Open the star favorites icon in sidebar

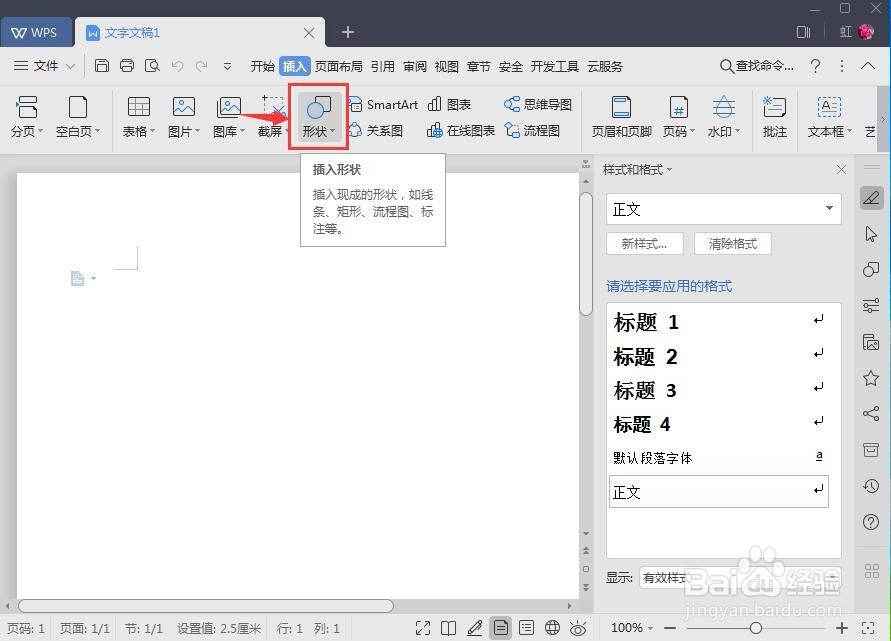(871, 378)
